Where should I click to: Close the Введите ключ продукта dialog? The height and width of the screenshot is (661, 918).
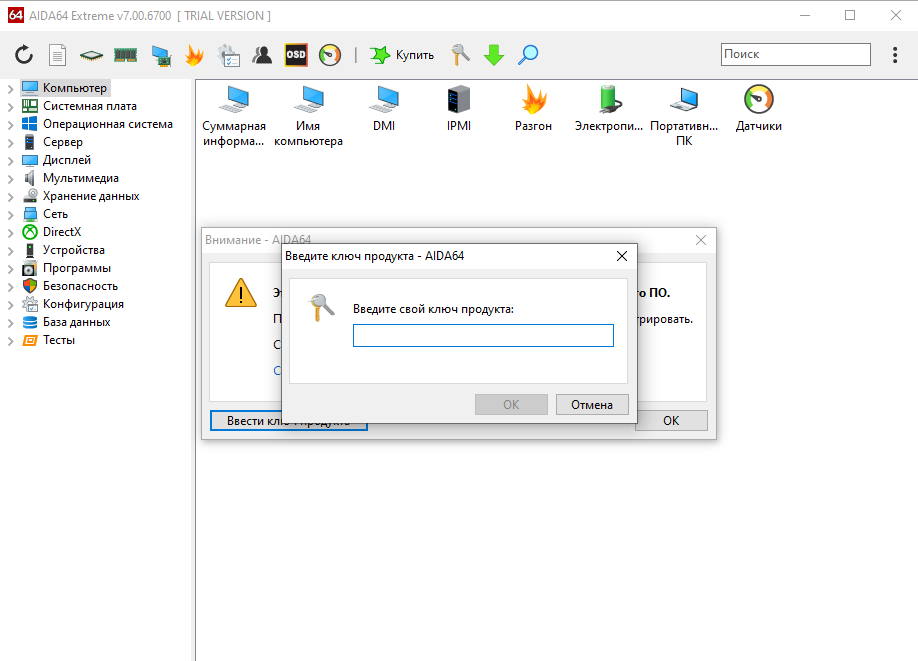622,256
